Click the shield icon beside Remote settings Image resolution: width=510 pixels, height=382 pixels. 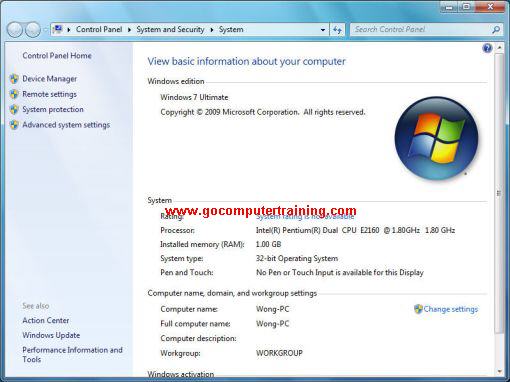[14, 94]
